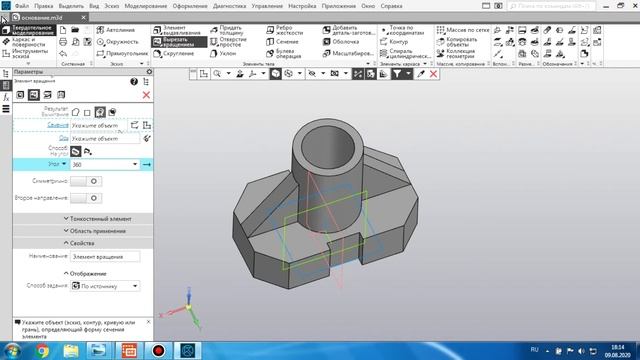Select Спираль цилиндрическая tool

[x=405, y=53]
